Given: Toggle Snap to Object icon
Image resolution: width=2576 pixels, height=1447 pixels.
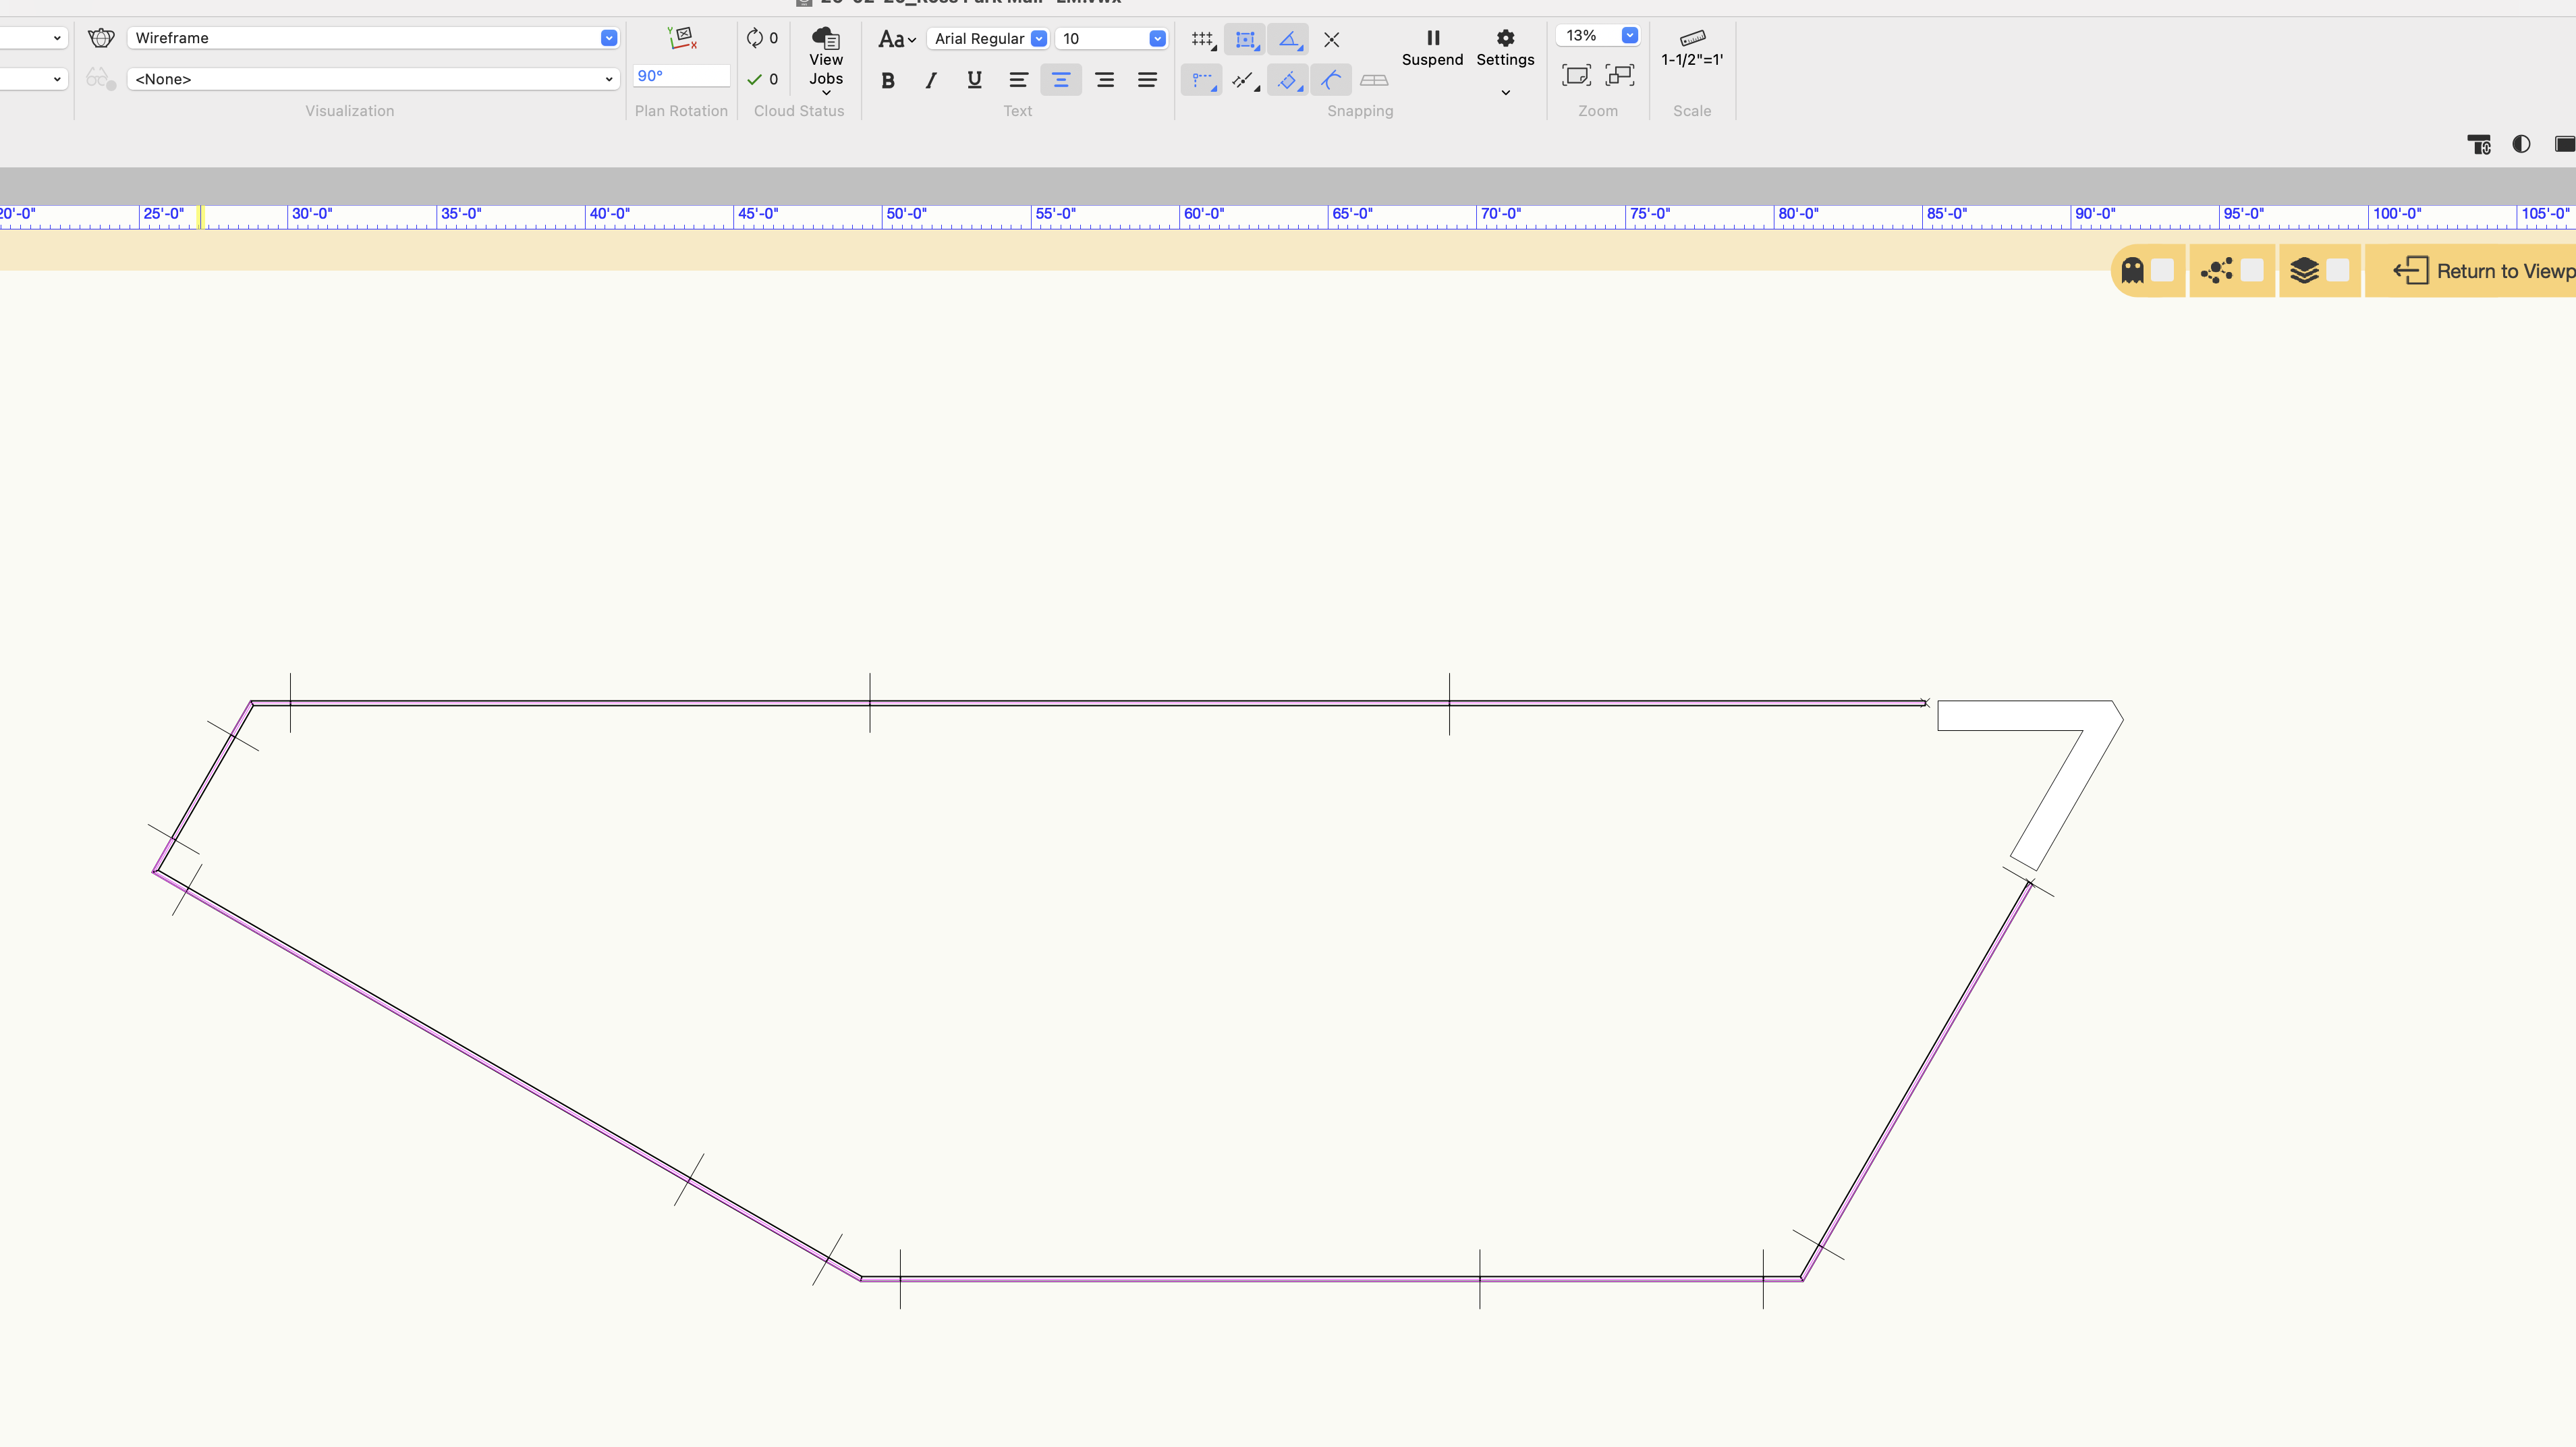Looking at the screenshot, I should tap(1245, 39).
